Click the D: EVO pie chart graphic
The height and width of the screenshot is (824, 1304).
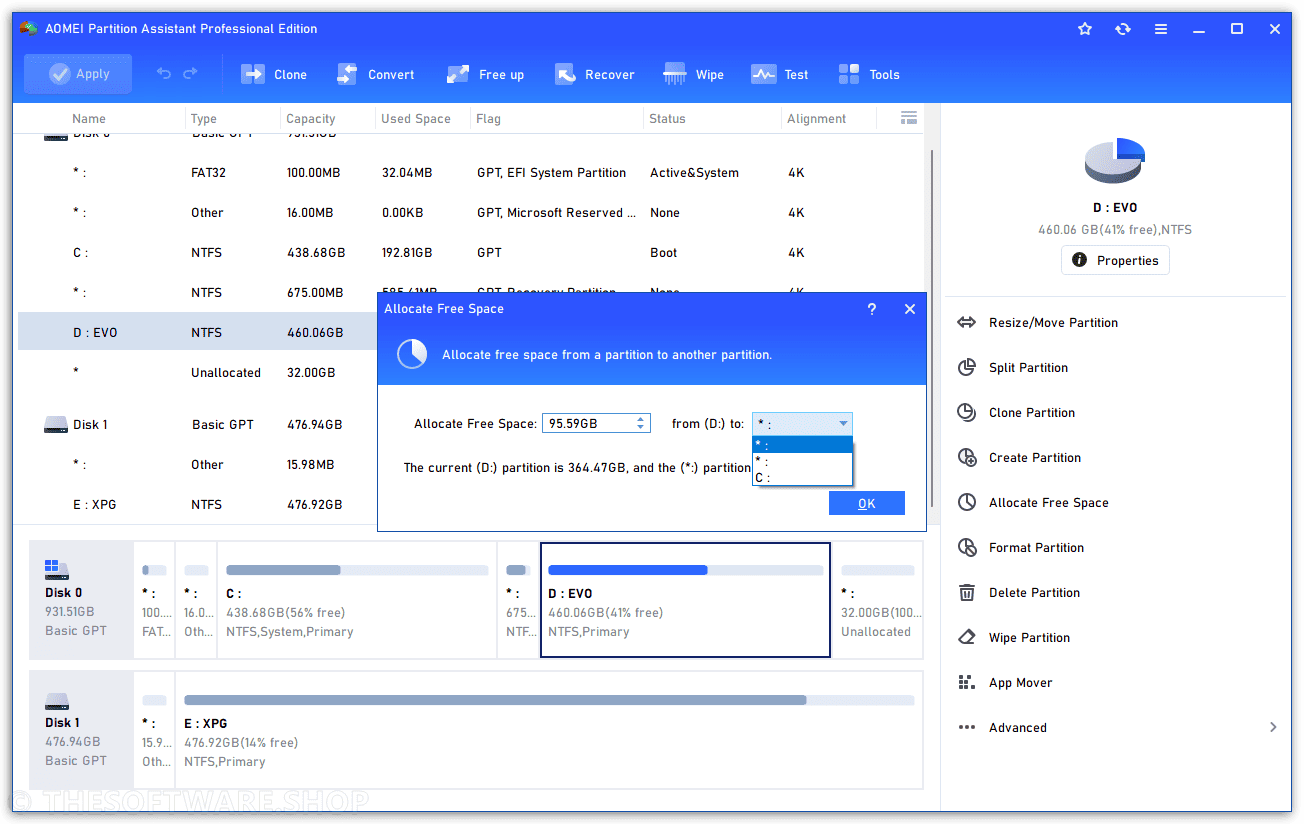(1115, 160)
